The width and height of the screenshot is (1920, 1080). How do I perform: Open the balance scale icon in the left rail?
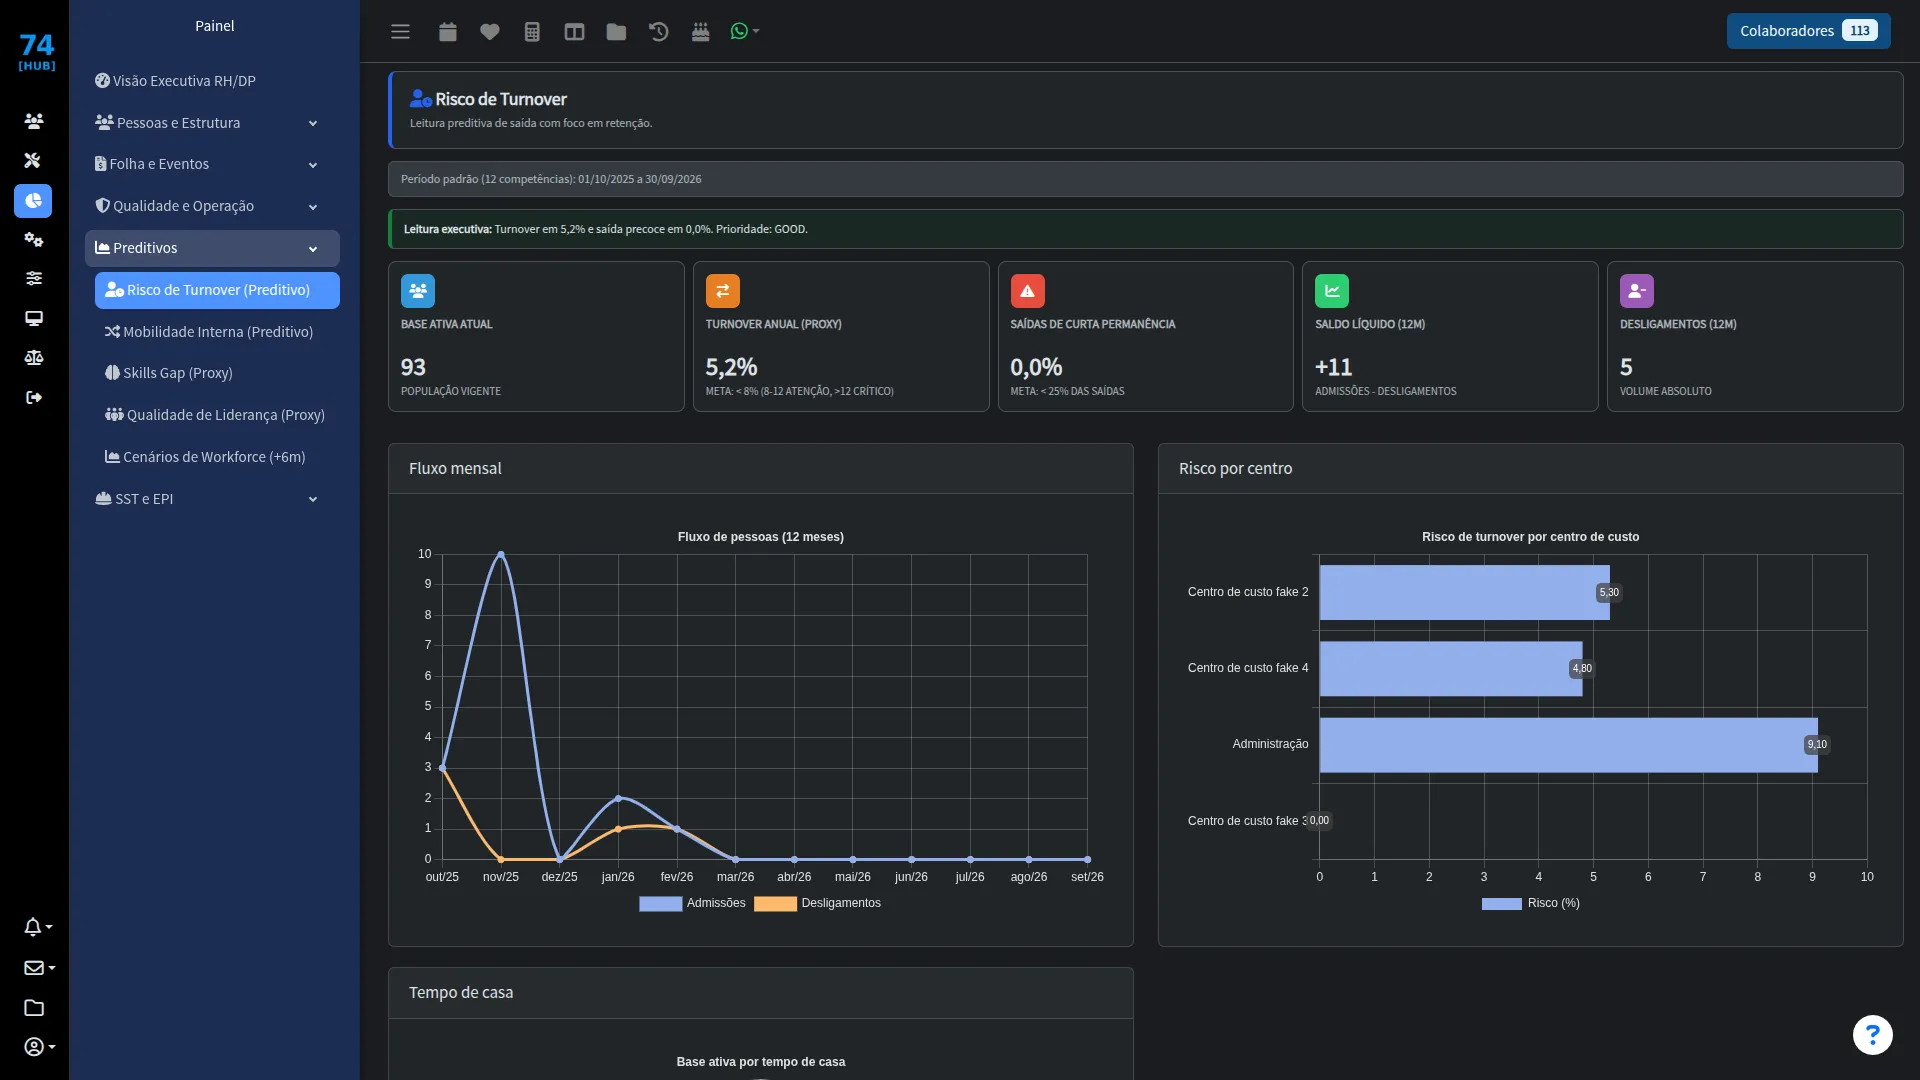(34, 357)
